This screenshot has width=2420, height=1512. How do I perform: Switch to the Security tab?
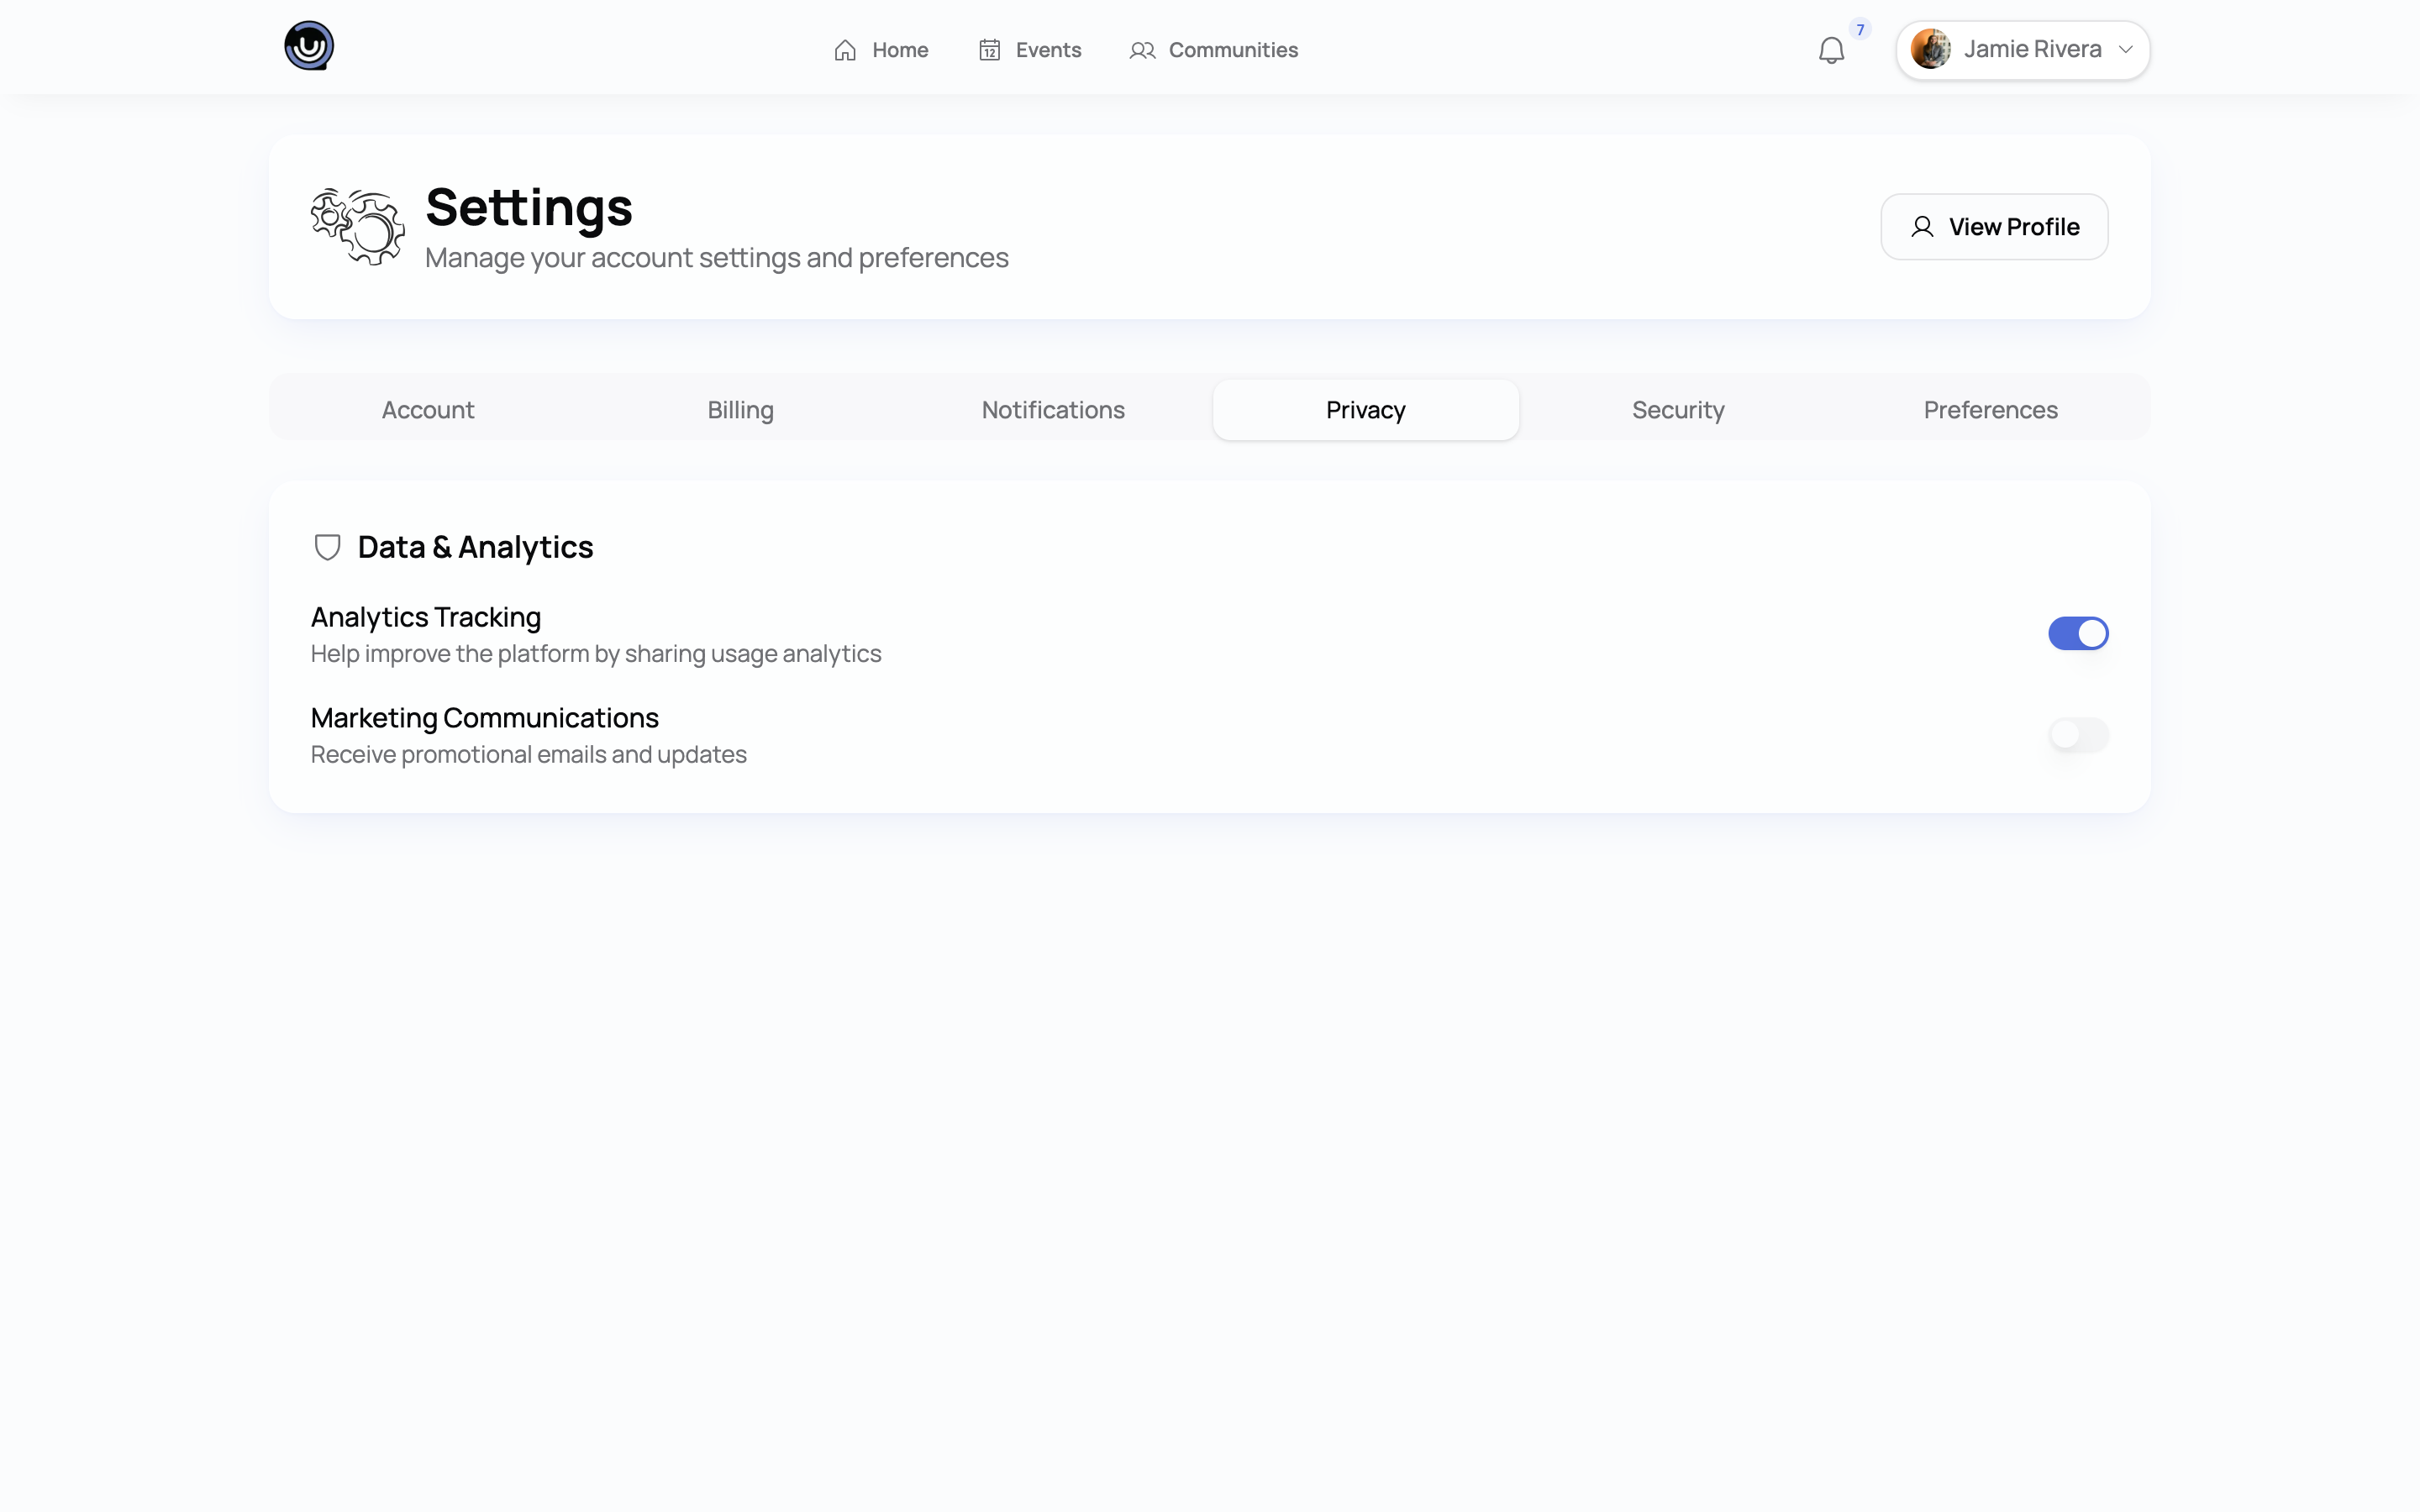coord(1678,410)
